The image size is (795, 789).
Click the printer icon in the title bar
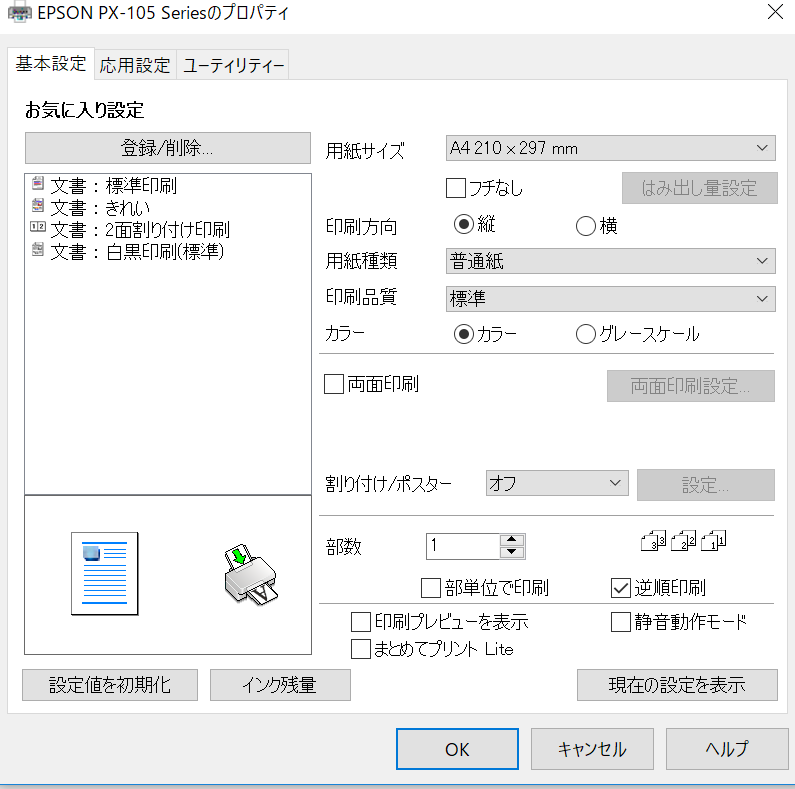click(x=20, y=13)
